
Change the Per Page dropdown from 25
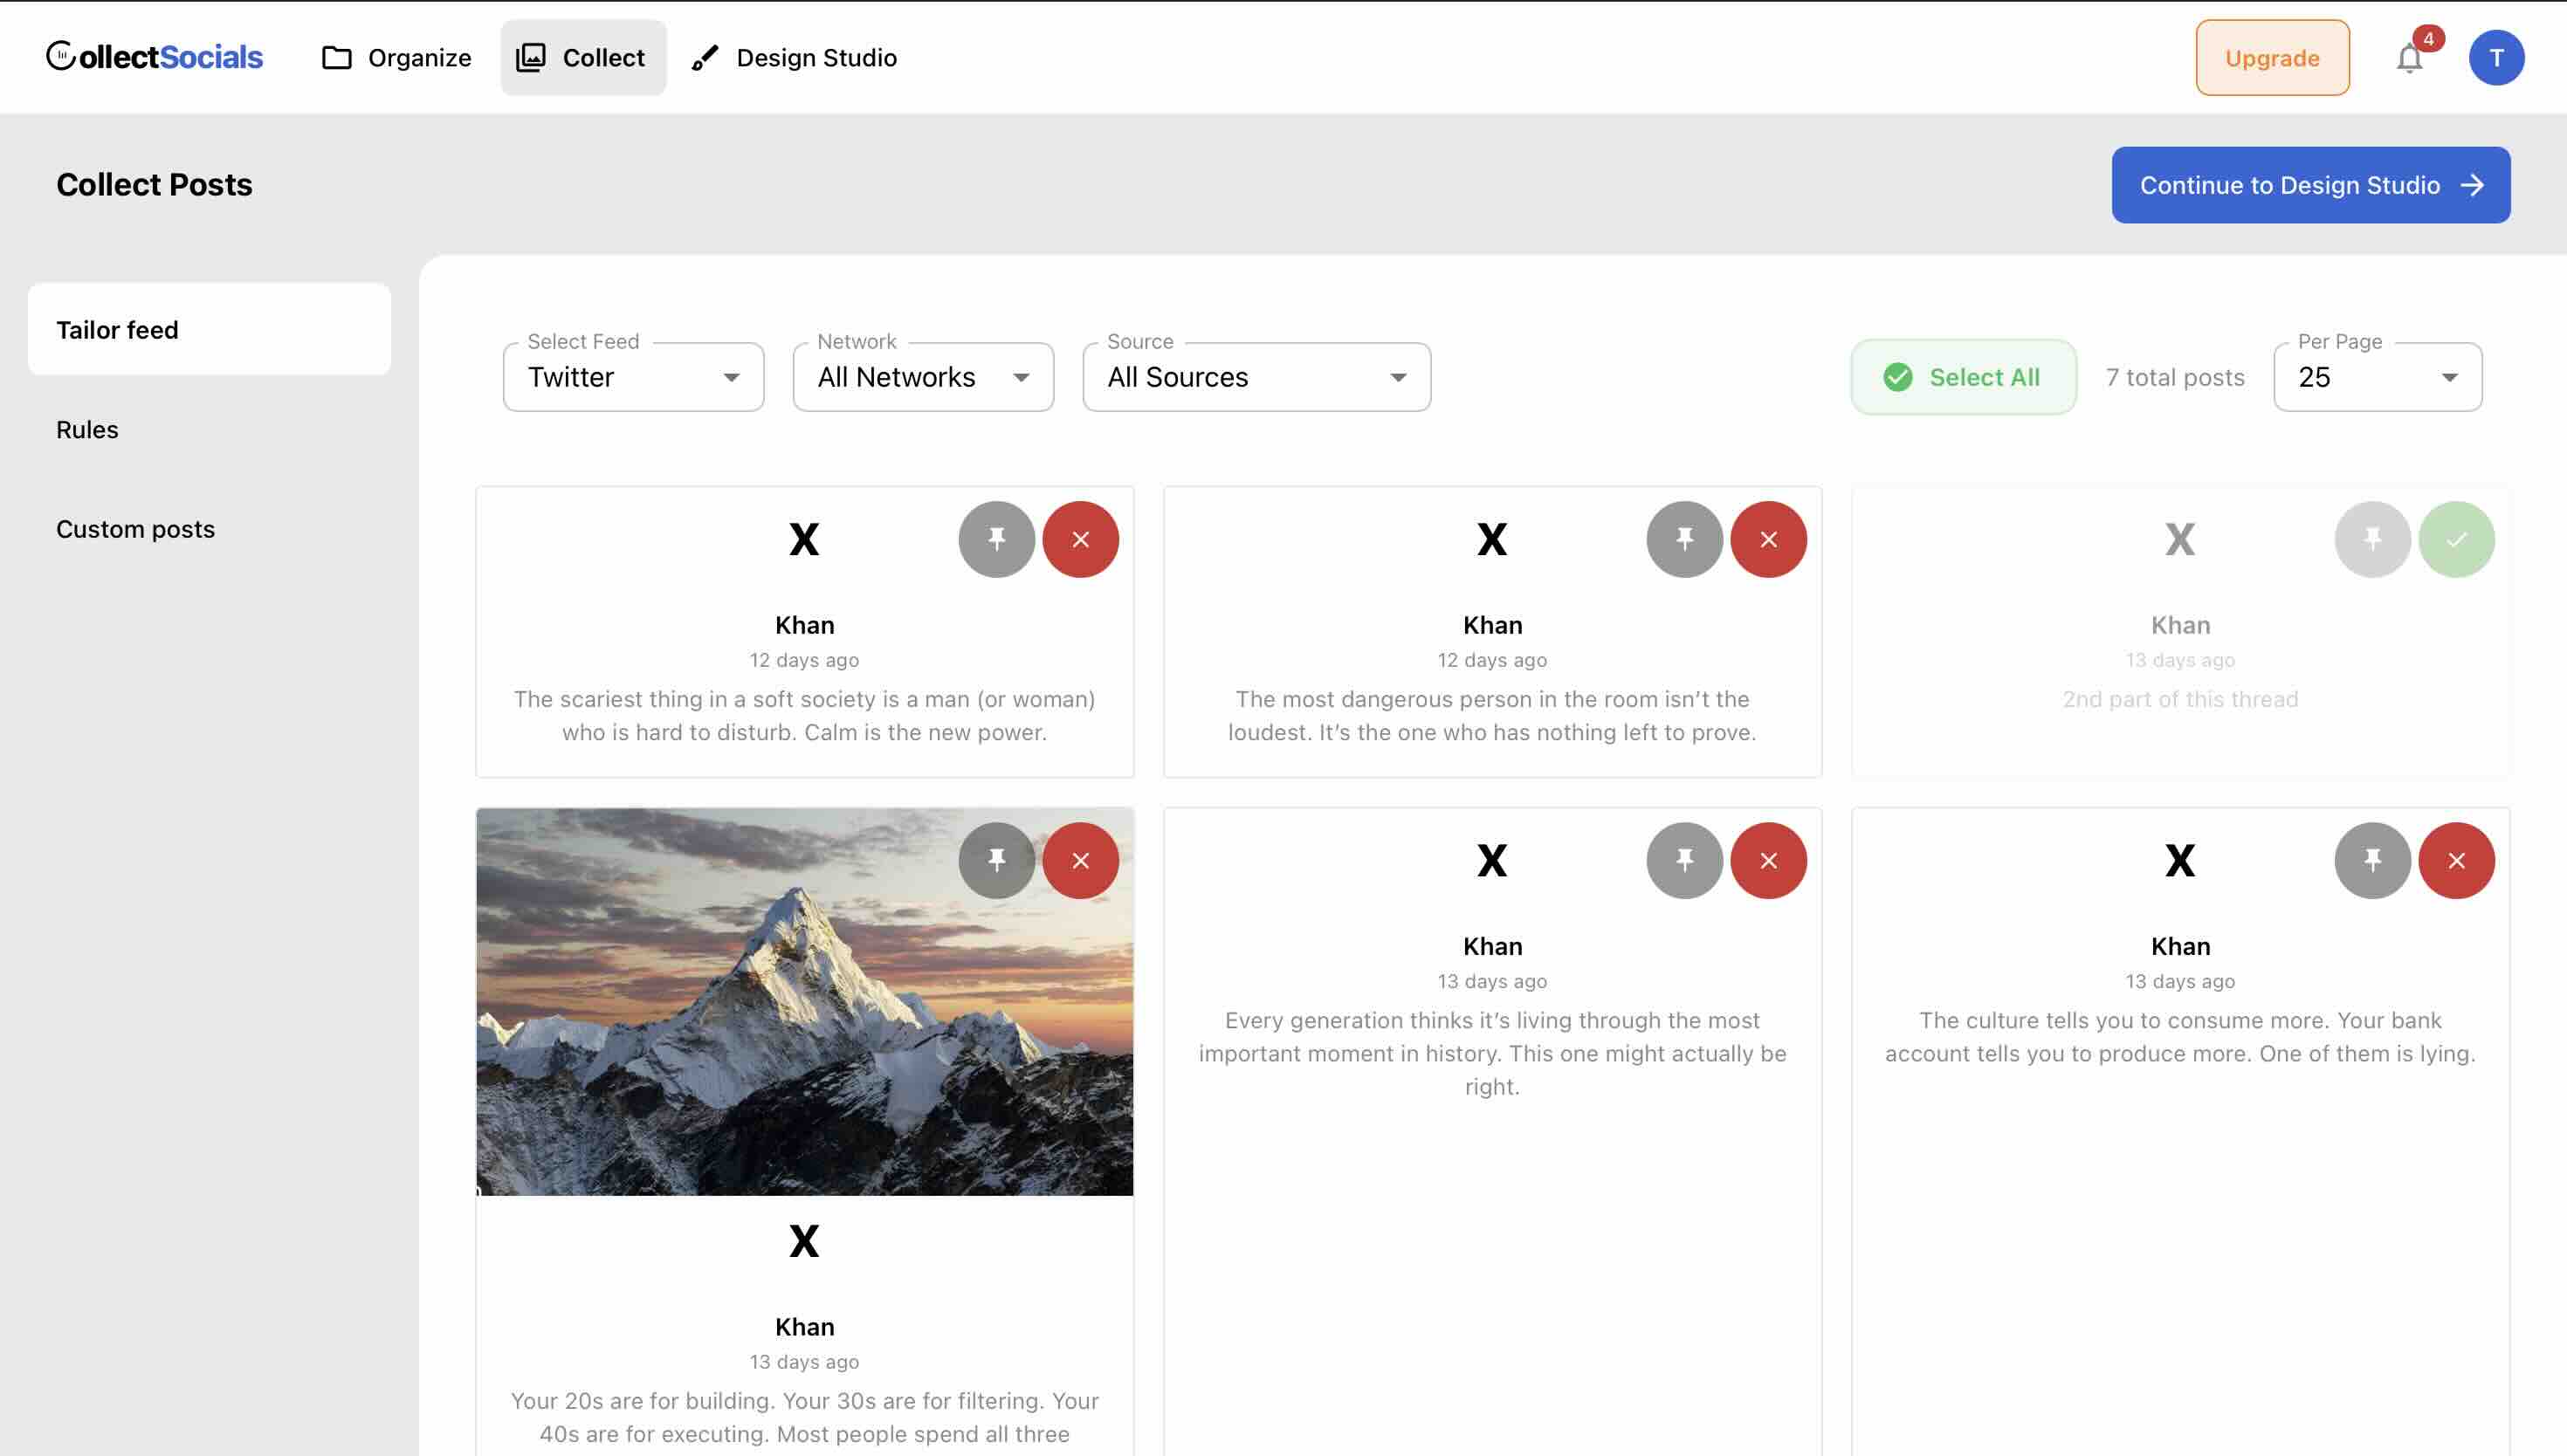[2377, 377]
